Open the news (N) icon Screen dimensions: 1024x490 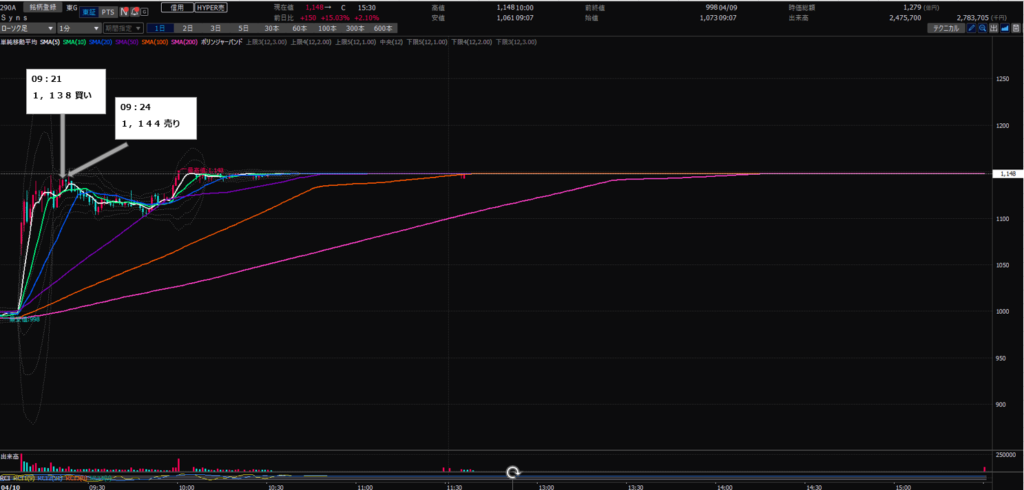(x=123, y=11)
